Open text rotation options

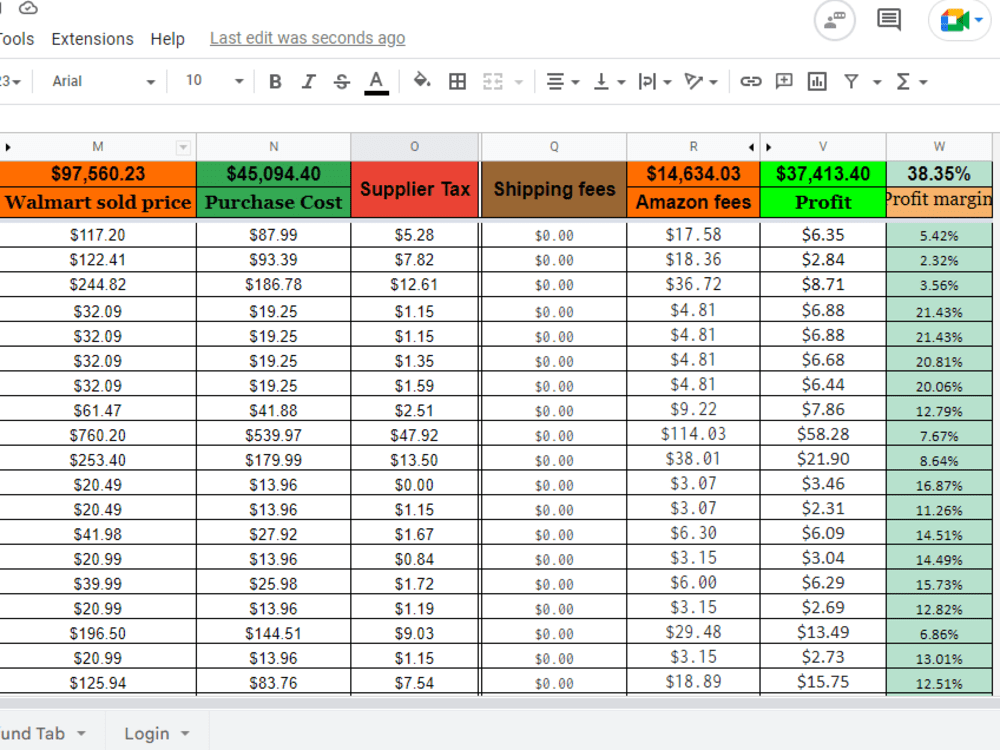(x=701, y=82)
